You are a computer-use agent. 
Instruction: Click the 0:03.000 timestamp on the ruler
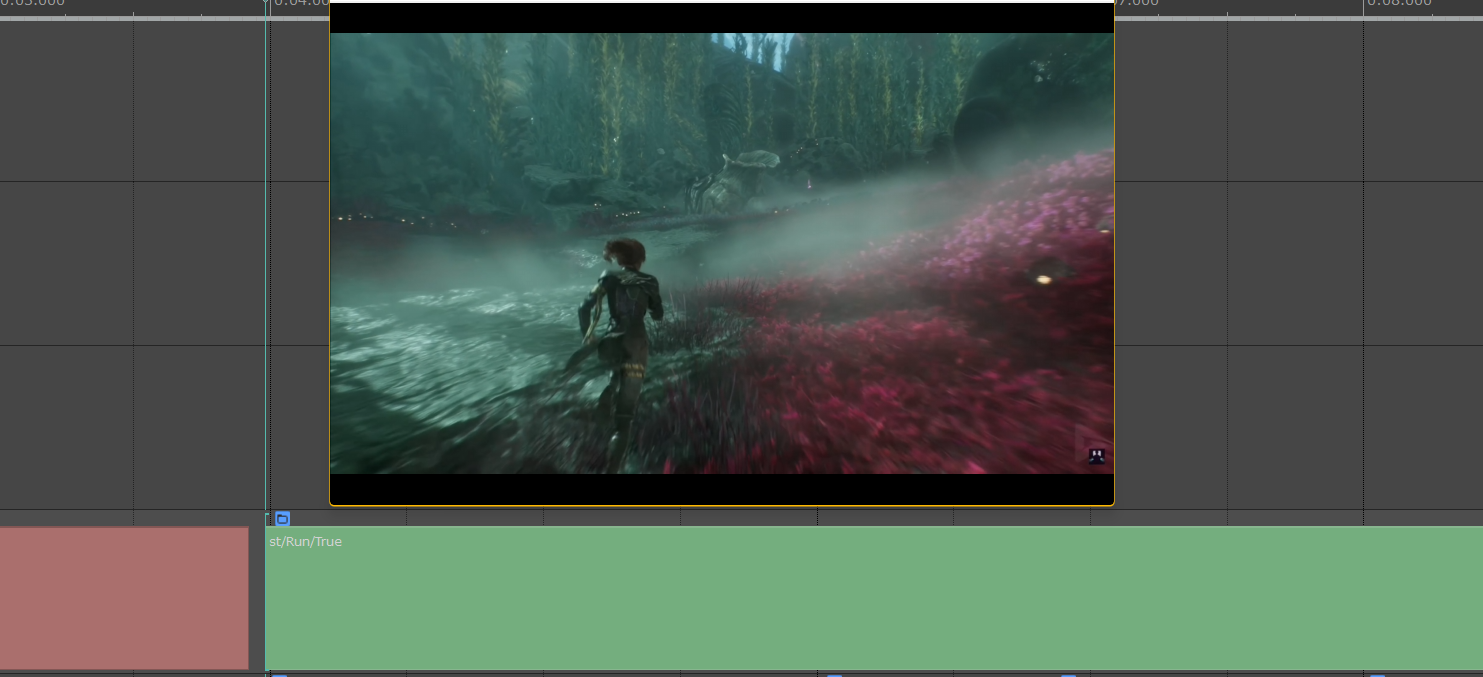[x=32, y=3]
